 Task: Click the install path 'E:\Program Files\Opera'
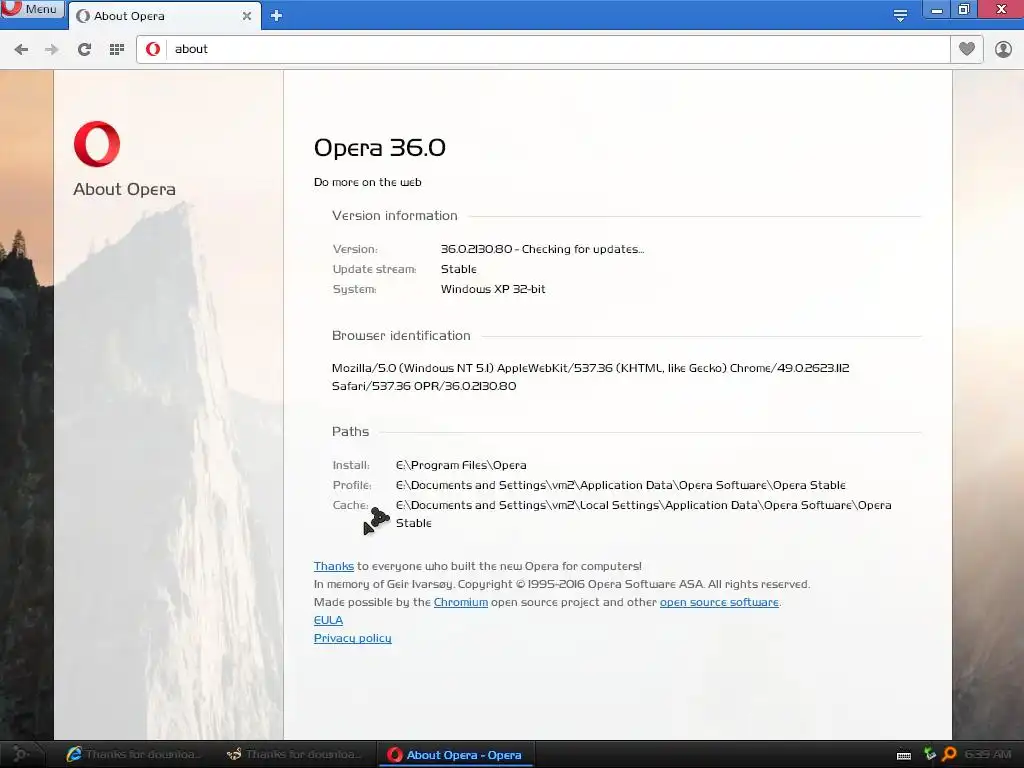click(461, 465)
